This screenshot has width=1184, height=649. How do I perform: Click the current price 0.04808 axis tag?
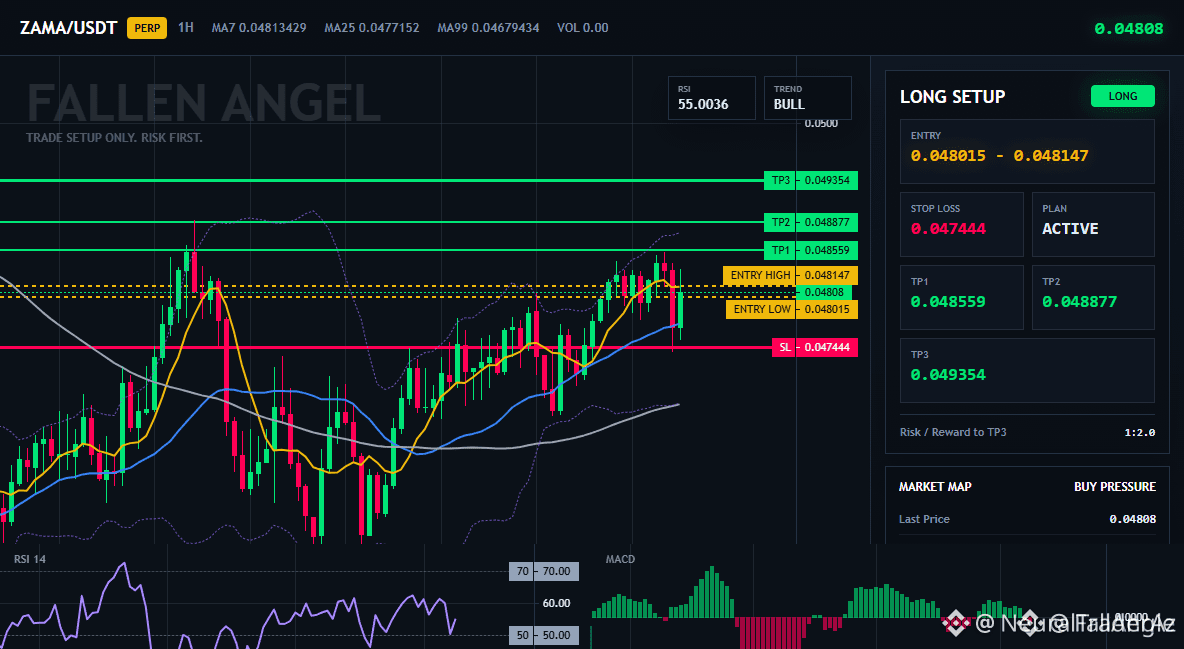824,292
